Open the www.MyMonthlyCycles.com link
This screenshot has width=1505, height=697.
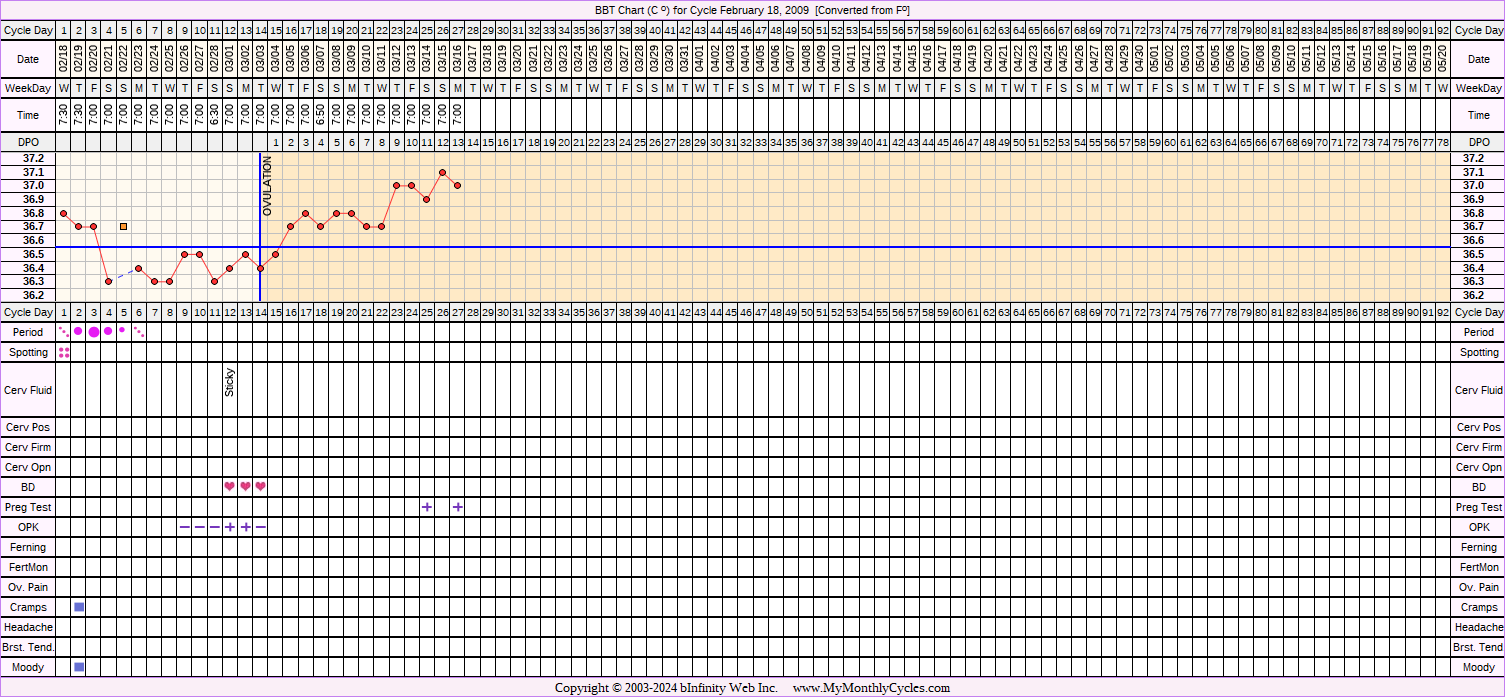(x=871, y=688)
